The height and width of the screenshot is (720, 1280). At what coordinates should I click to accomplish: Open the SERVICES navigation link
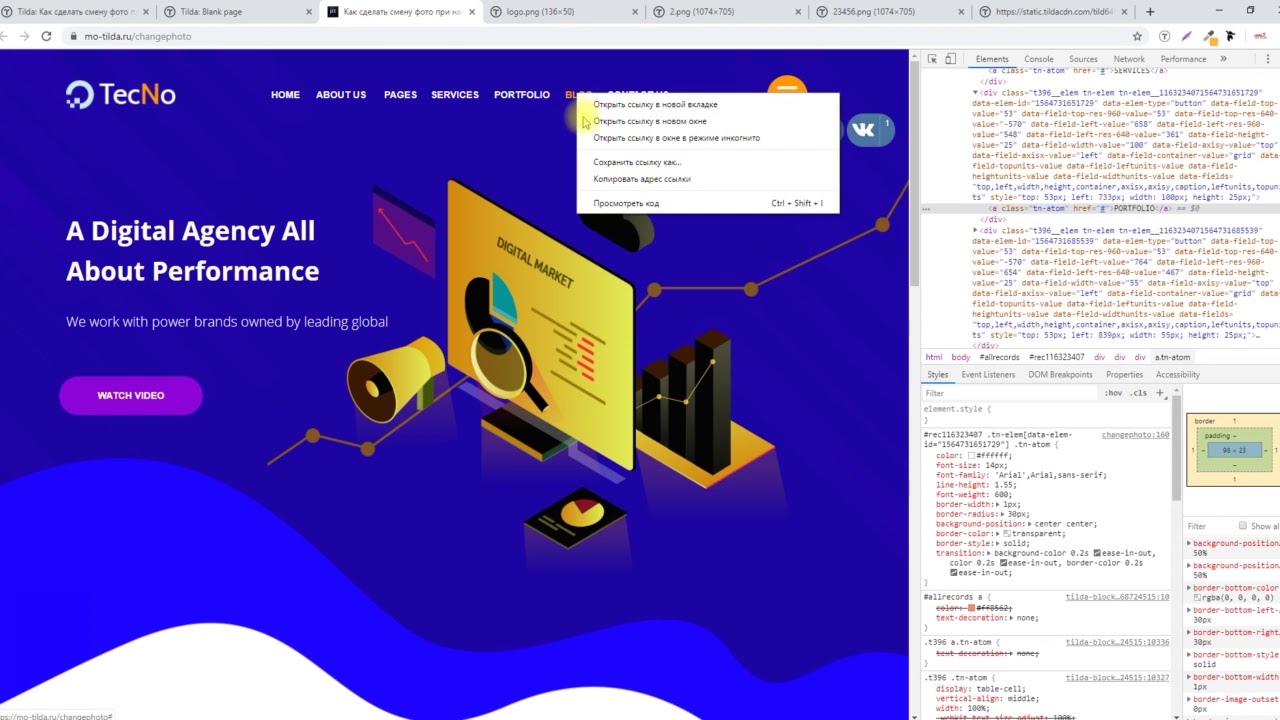[x=455, y=95]
